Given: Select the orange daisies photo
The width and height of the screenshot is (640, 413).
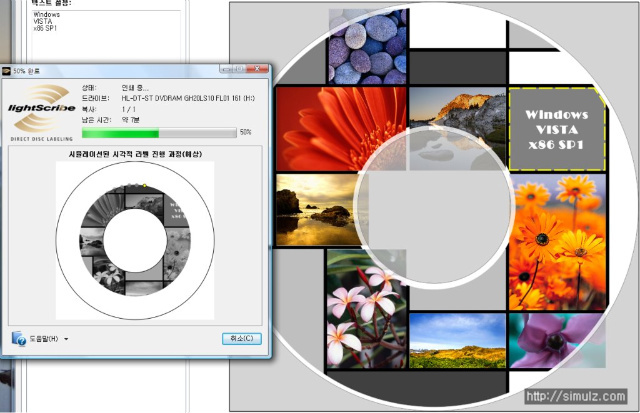Looking at the screenshot, I should (x=558, y=242).
